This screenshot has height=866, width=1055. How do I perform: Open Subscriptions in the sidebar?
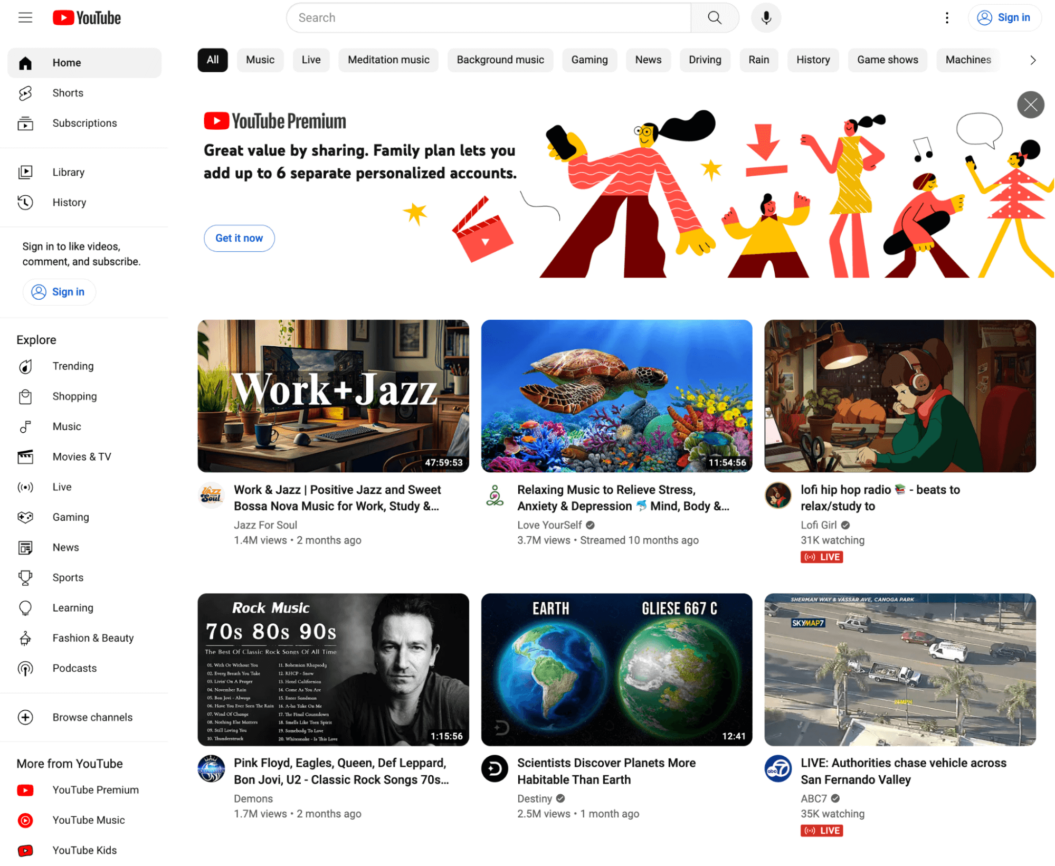84,123
